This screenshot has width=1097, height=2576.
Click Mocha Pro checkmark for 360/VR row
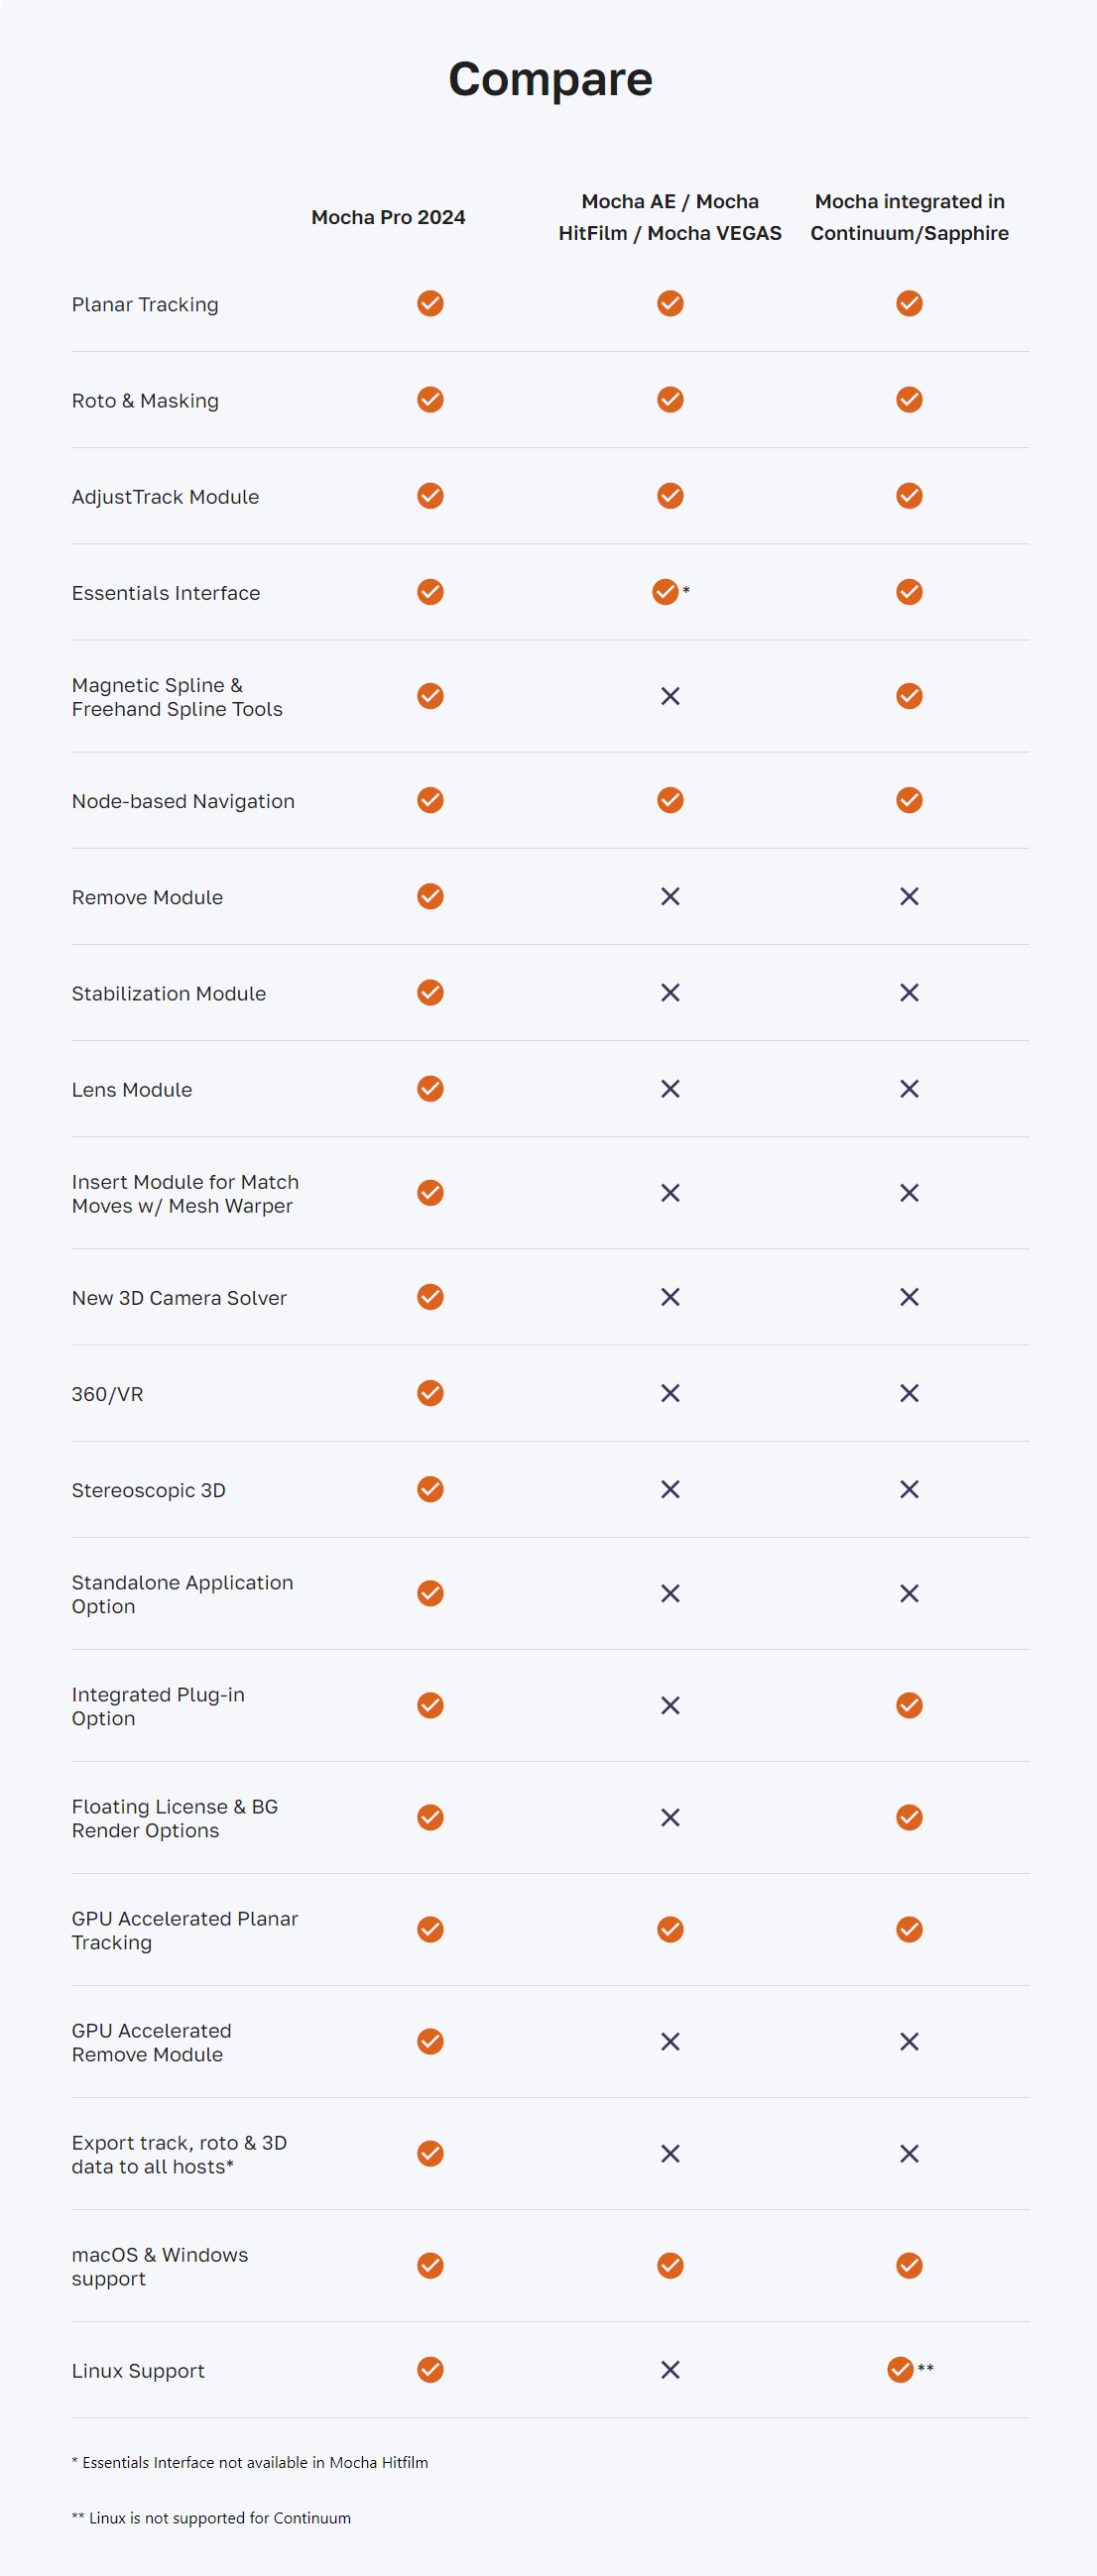(x=430, y=1393)
